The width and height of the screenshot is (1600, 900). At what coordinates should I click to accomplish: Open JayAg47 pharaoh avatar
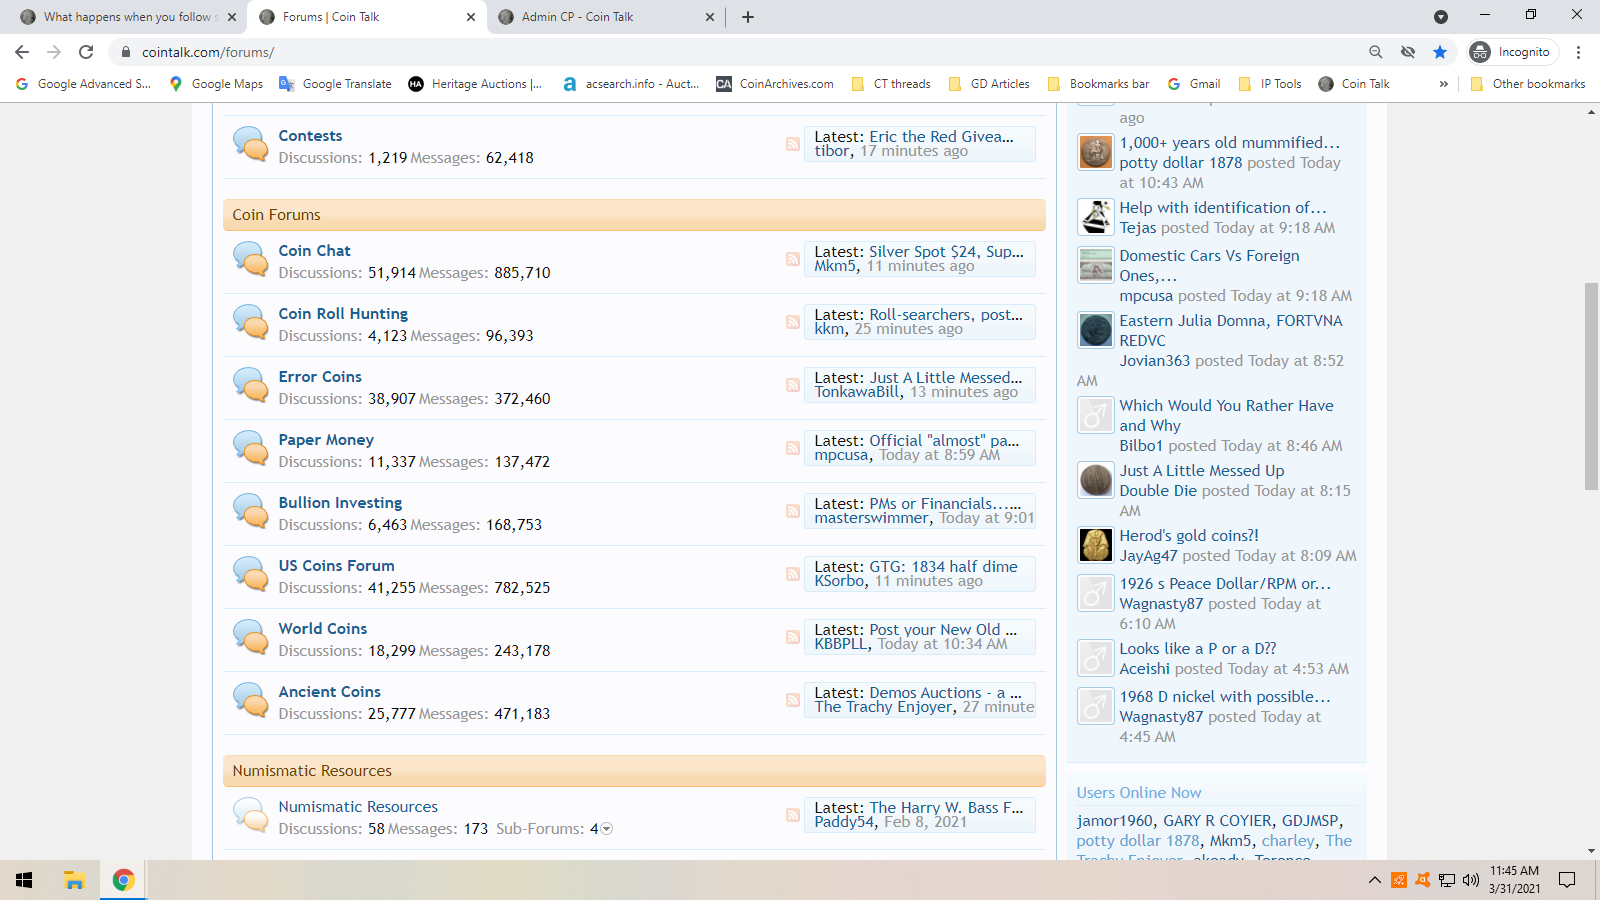1095,545
